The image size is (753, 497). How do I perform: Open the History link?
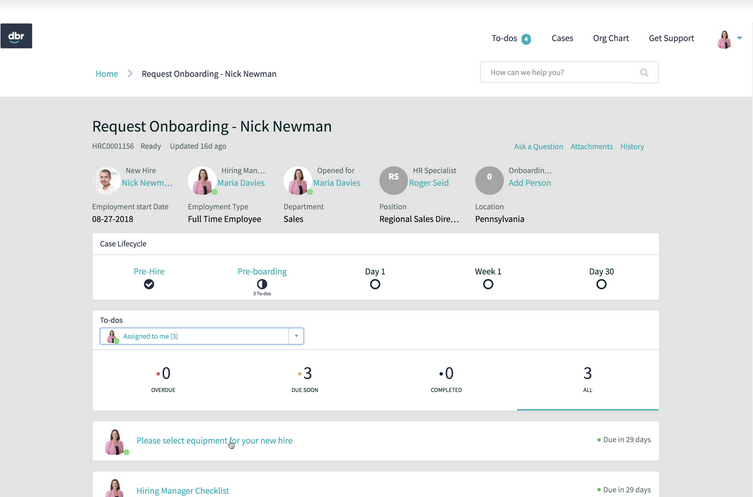[x=632, y=146]
